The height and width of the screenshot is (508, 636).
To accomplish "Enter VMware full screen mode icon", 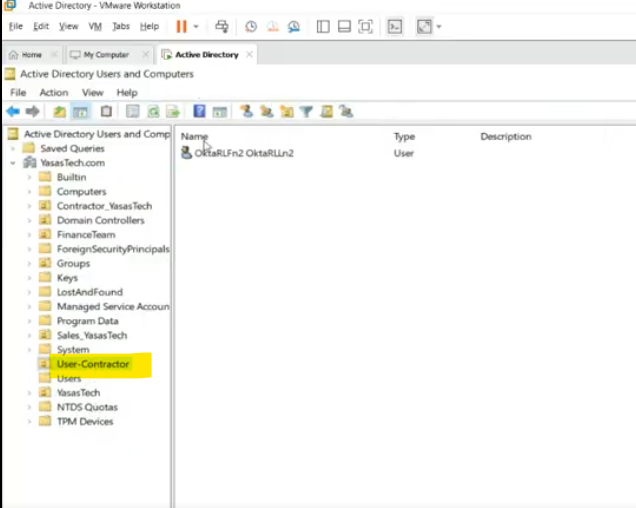I will pyautogui.click(x=365, y=26).
